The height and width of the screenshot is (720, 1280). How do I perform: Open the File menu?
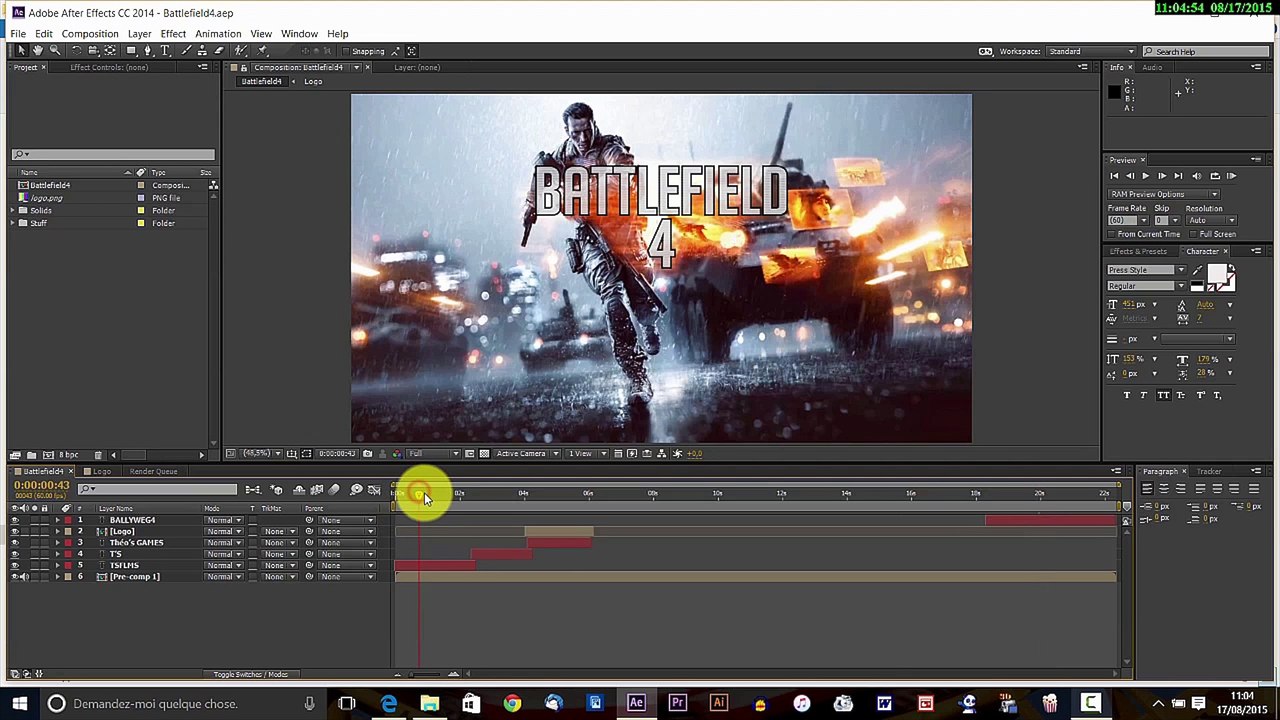coord(18,34)
